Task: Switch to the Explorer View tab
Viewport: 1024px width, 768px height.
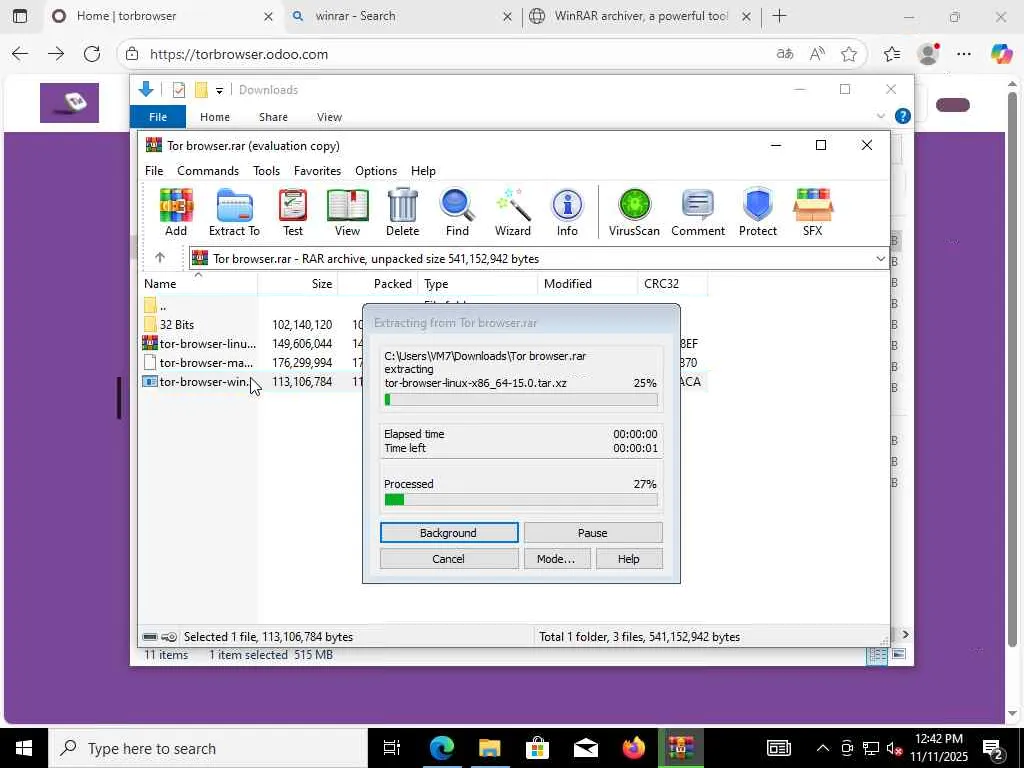Action: tap(329, 117)
